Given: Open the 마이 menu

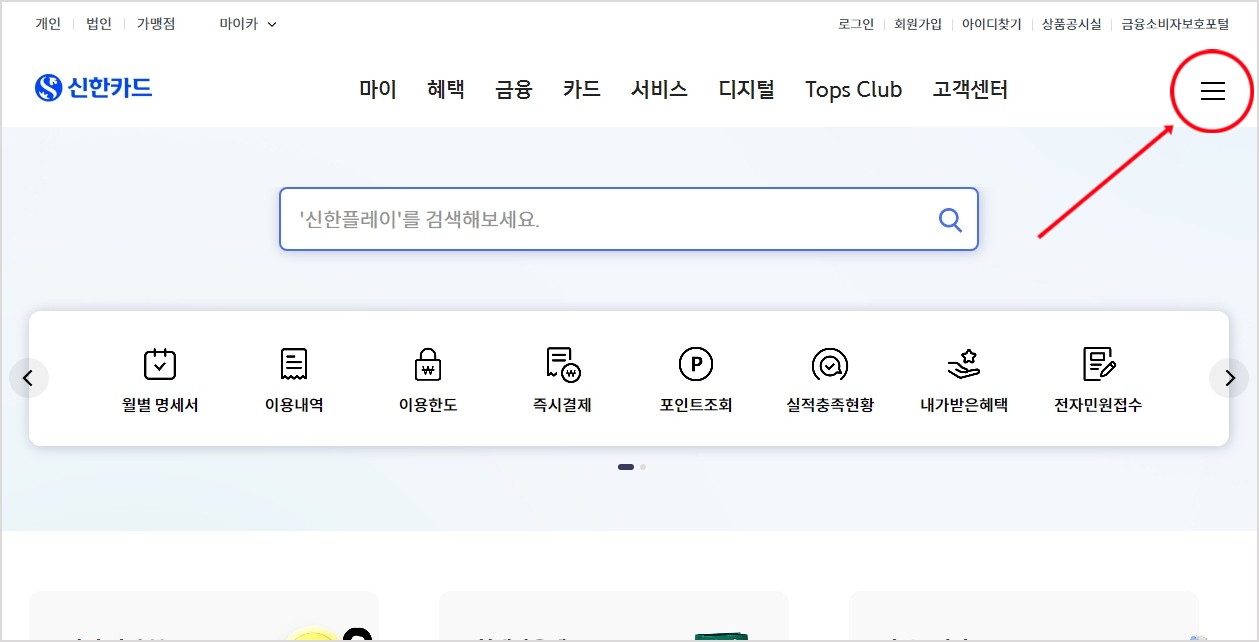Looking at the screenshot, I should point(378,90).
